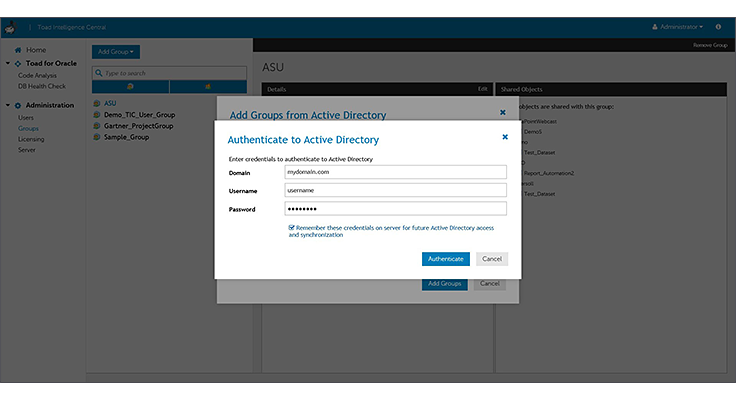The width and height of the screenshot is (736, 399).
Task: Open Home in the sidebar
Action: tap(36, 50)
